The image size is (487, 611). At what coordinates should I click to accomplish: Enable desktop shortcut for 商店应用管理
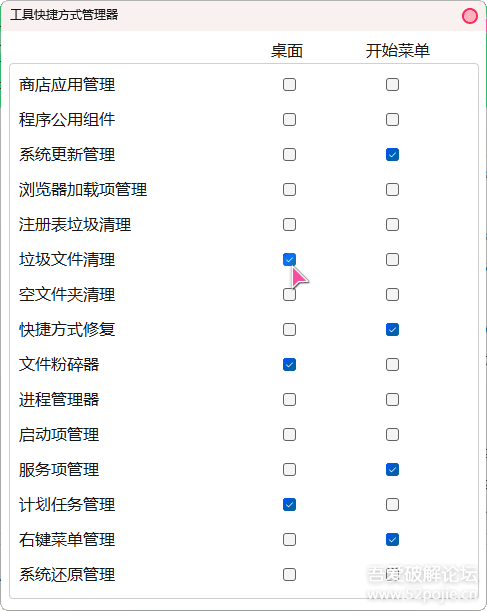[289, 85]
